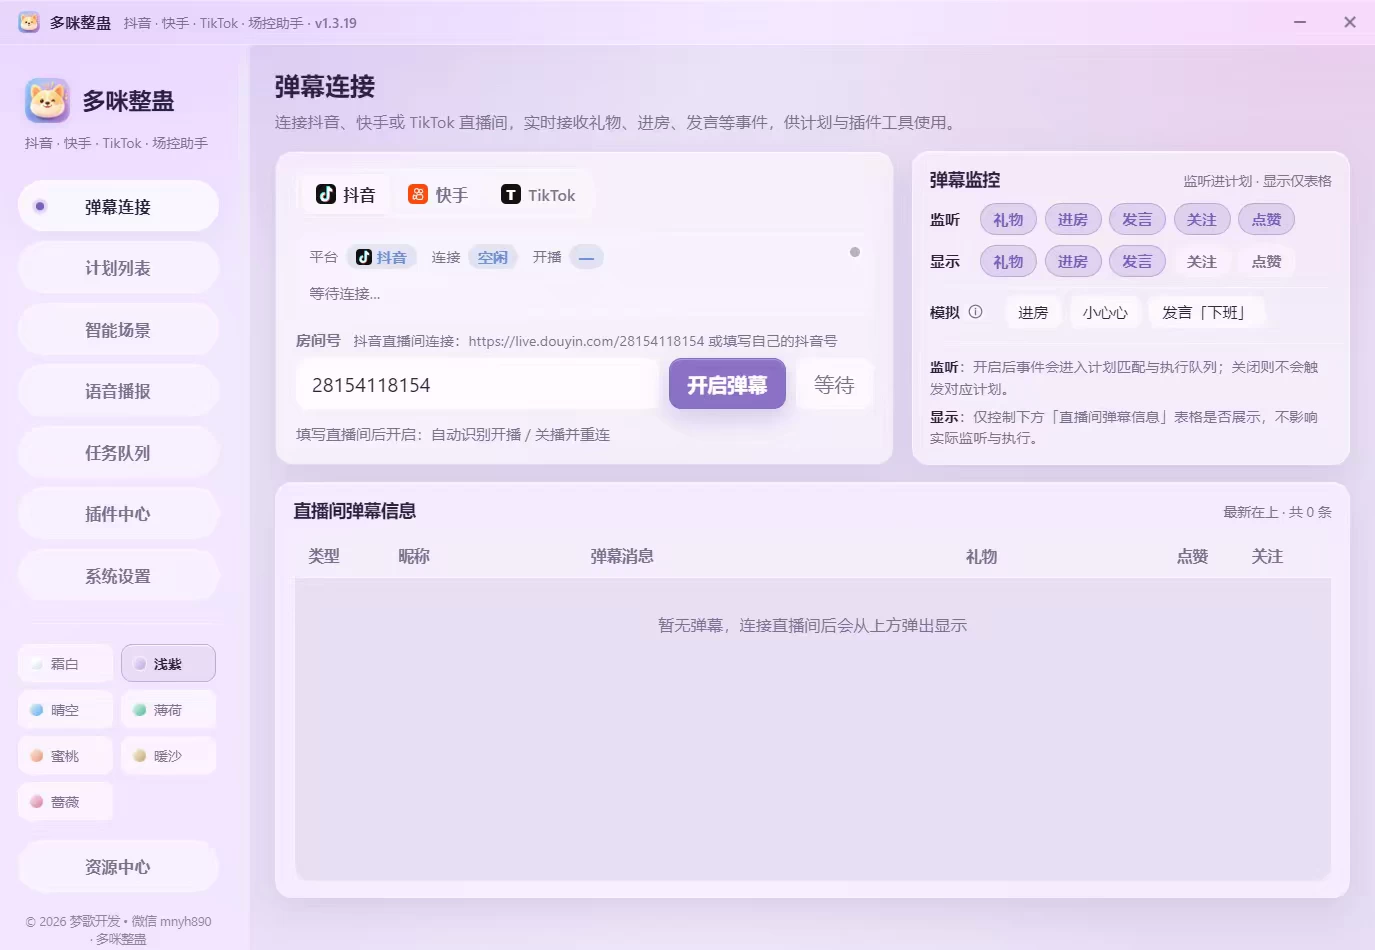Screen dimensions: 1375x950
Task: Switch to the TikTok platform tab
Action: click(538, 195)
